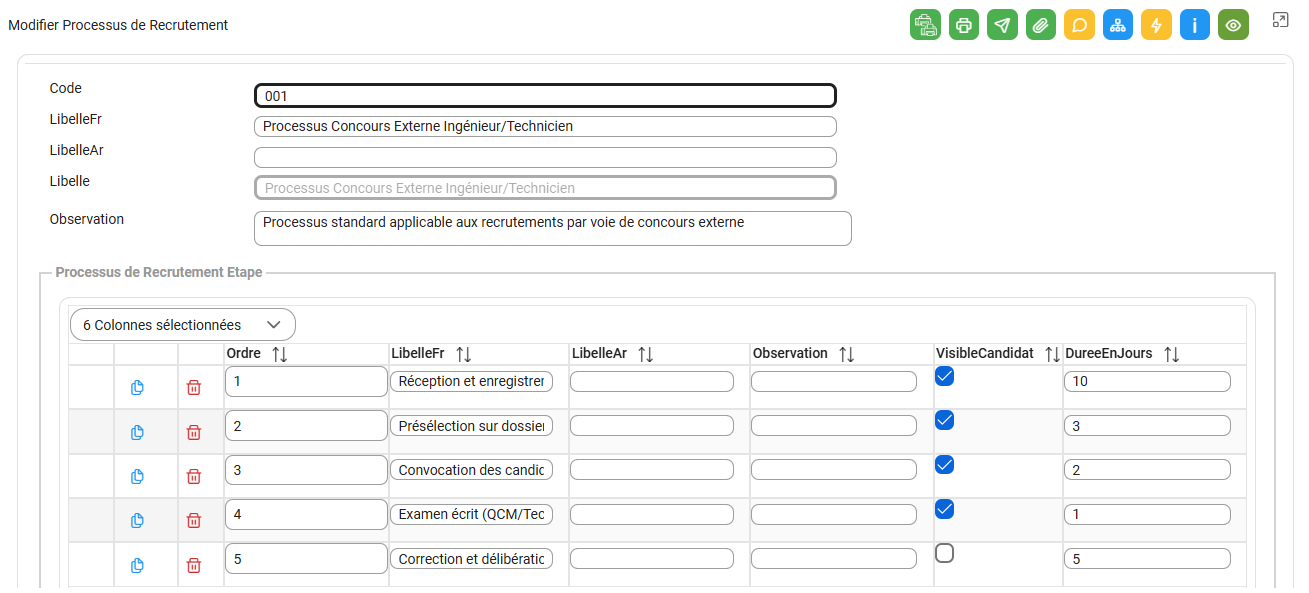Image resolution: width=1309 pixels, height=593 pixels.
Task: Open attachments with the paperclip icon
Action: point(1041,25)
